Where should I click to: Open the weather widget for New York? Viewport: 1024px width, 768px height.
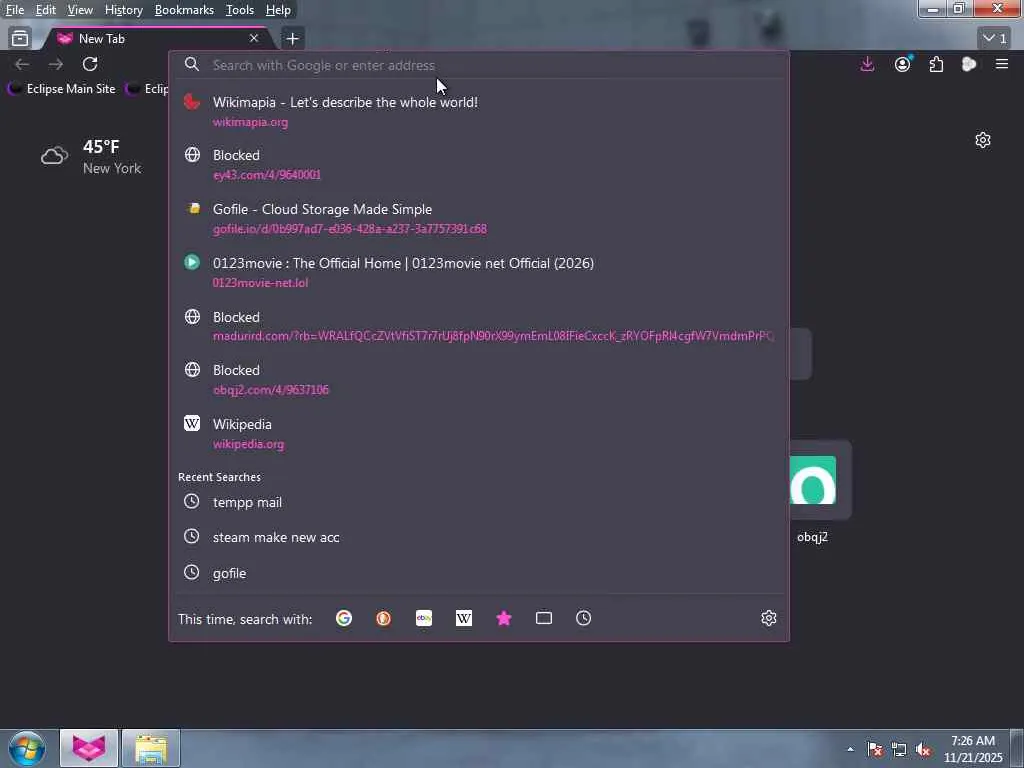(91, 157)
